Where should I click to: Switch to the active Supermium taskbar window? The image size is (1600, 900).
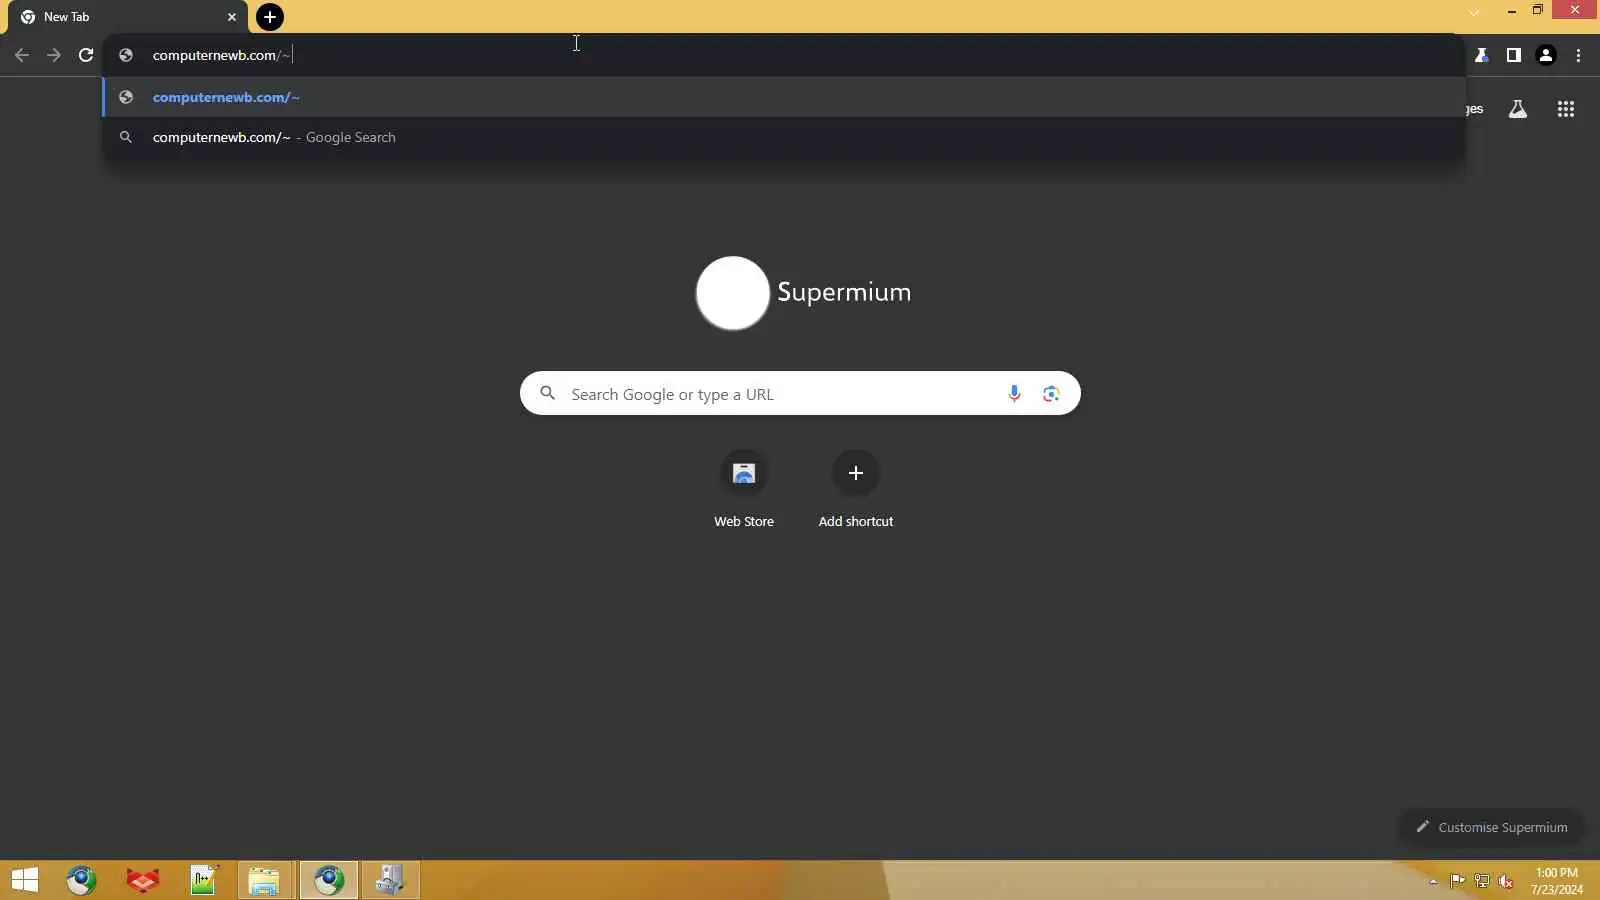329,880
